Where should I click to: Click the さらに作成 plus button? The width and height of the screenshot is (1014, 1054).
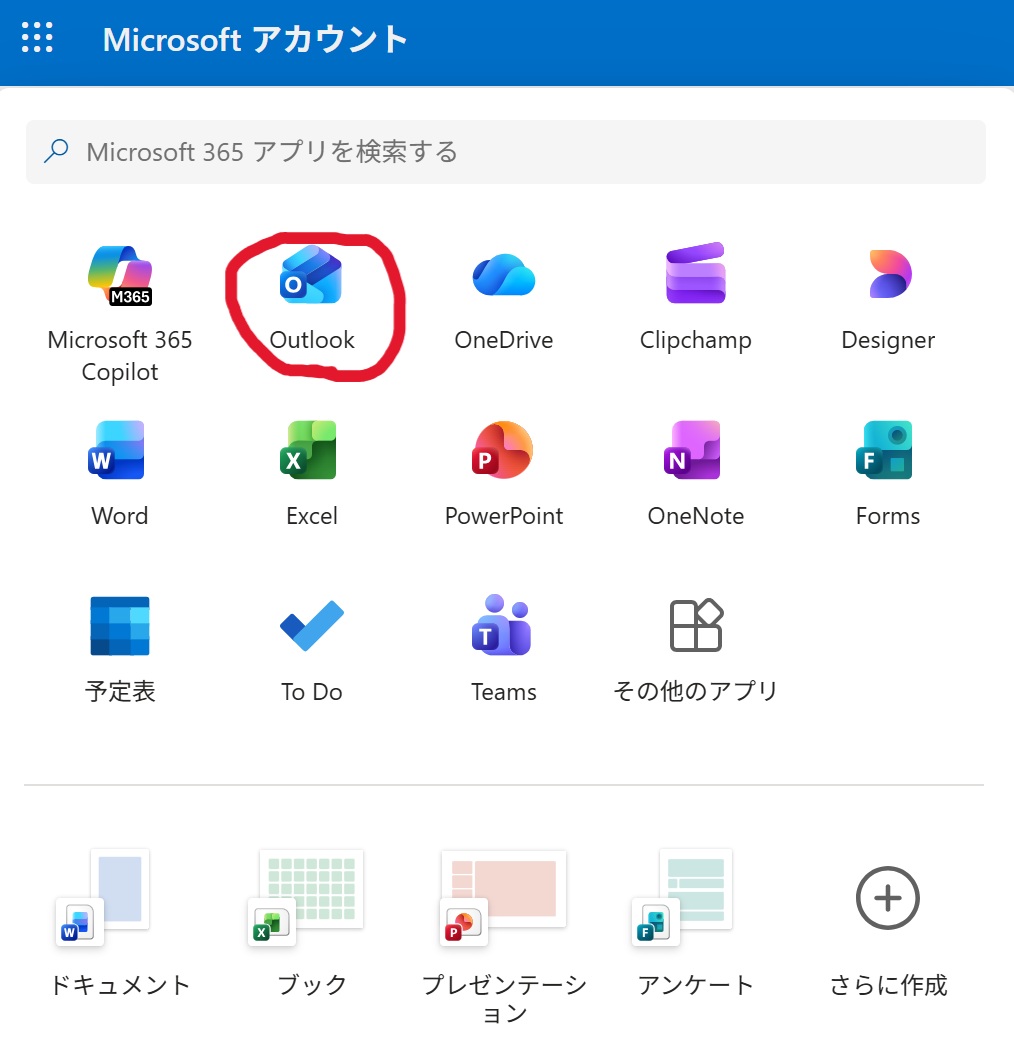(x=887, y=898)
